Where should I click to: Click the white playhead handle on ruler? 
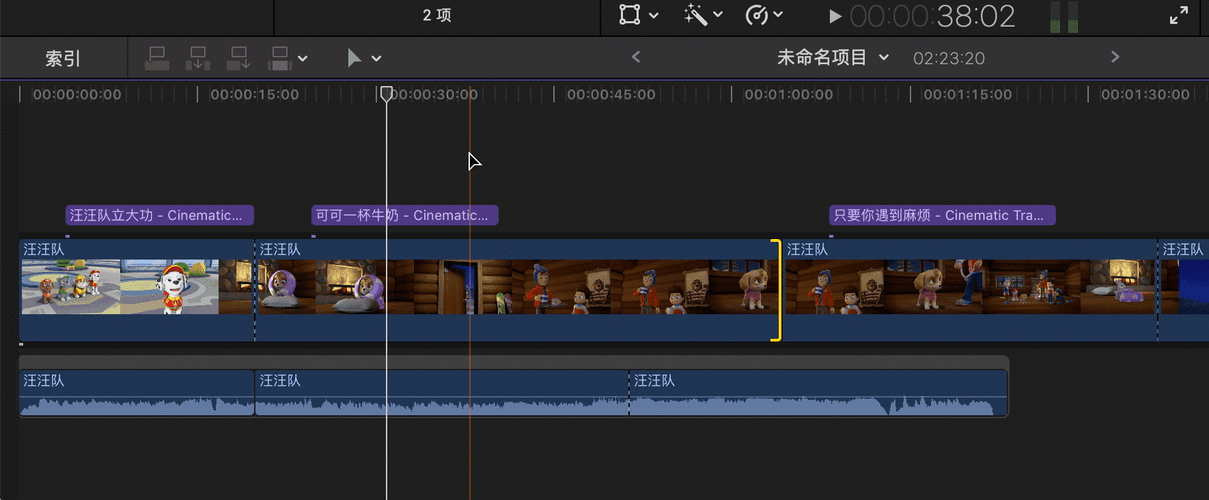[x=386, y=93]
